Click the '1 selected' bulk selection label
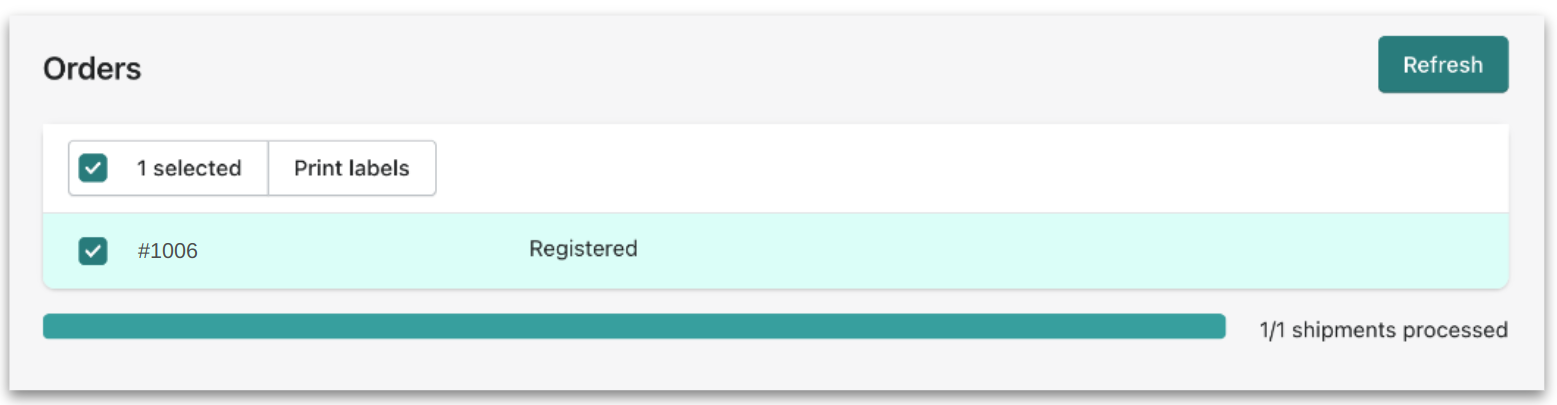 [189, 168]
